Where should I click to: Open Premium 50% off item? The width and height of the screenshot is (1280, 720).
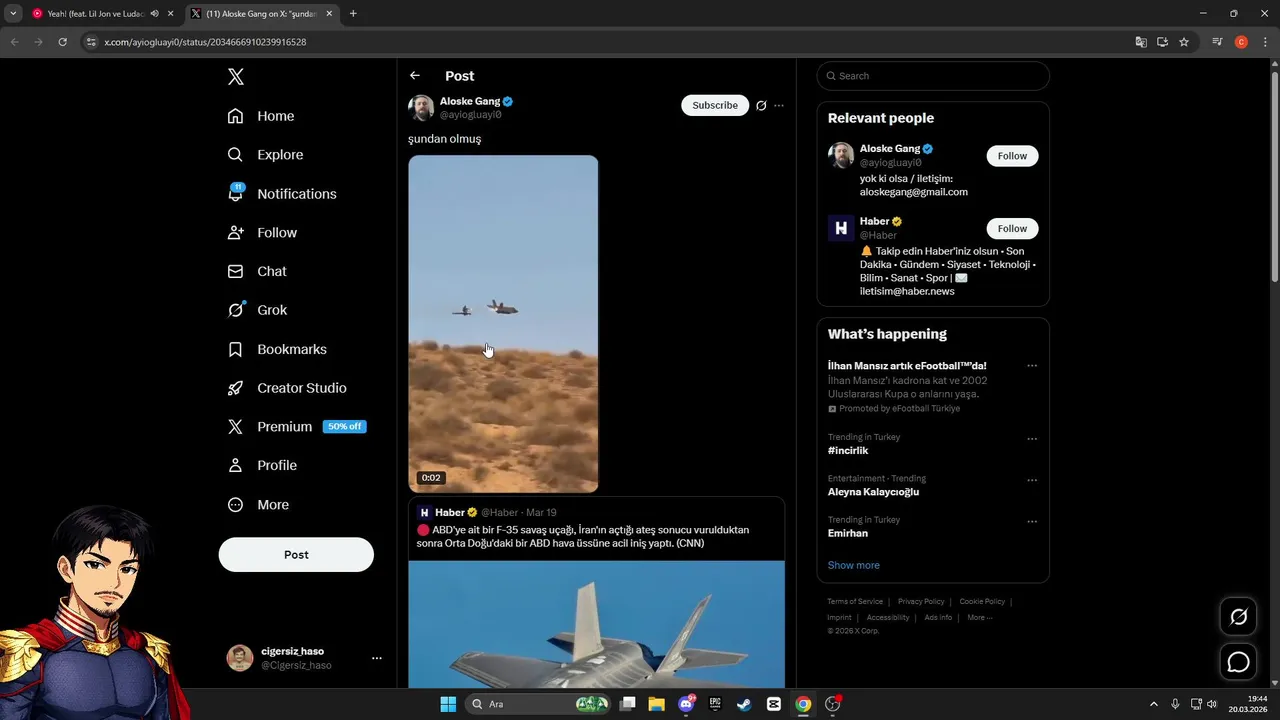click(x=296, y=427)
